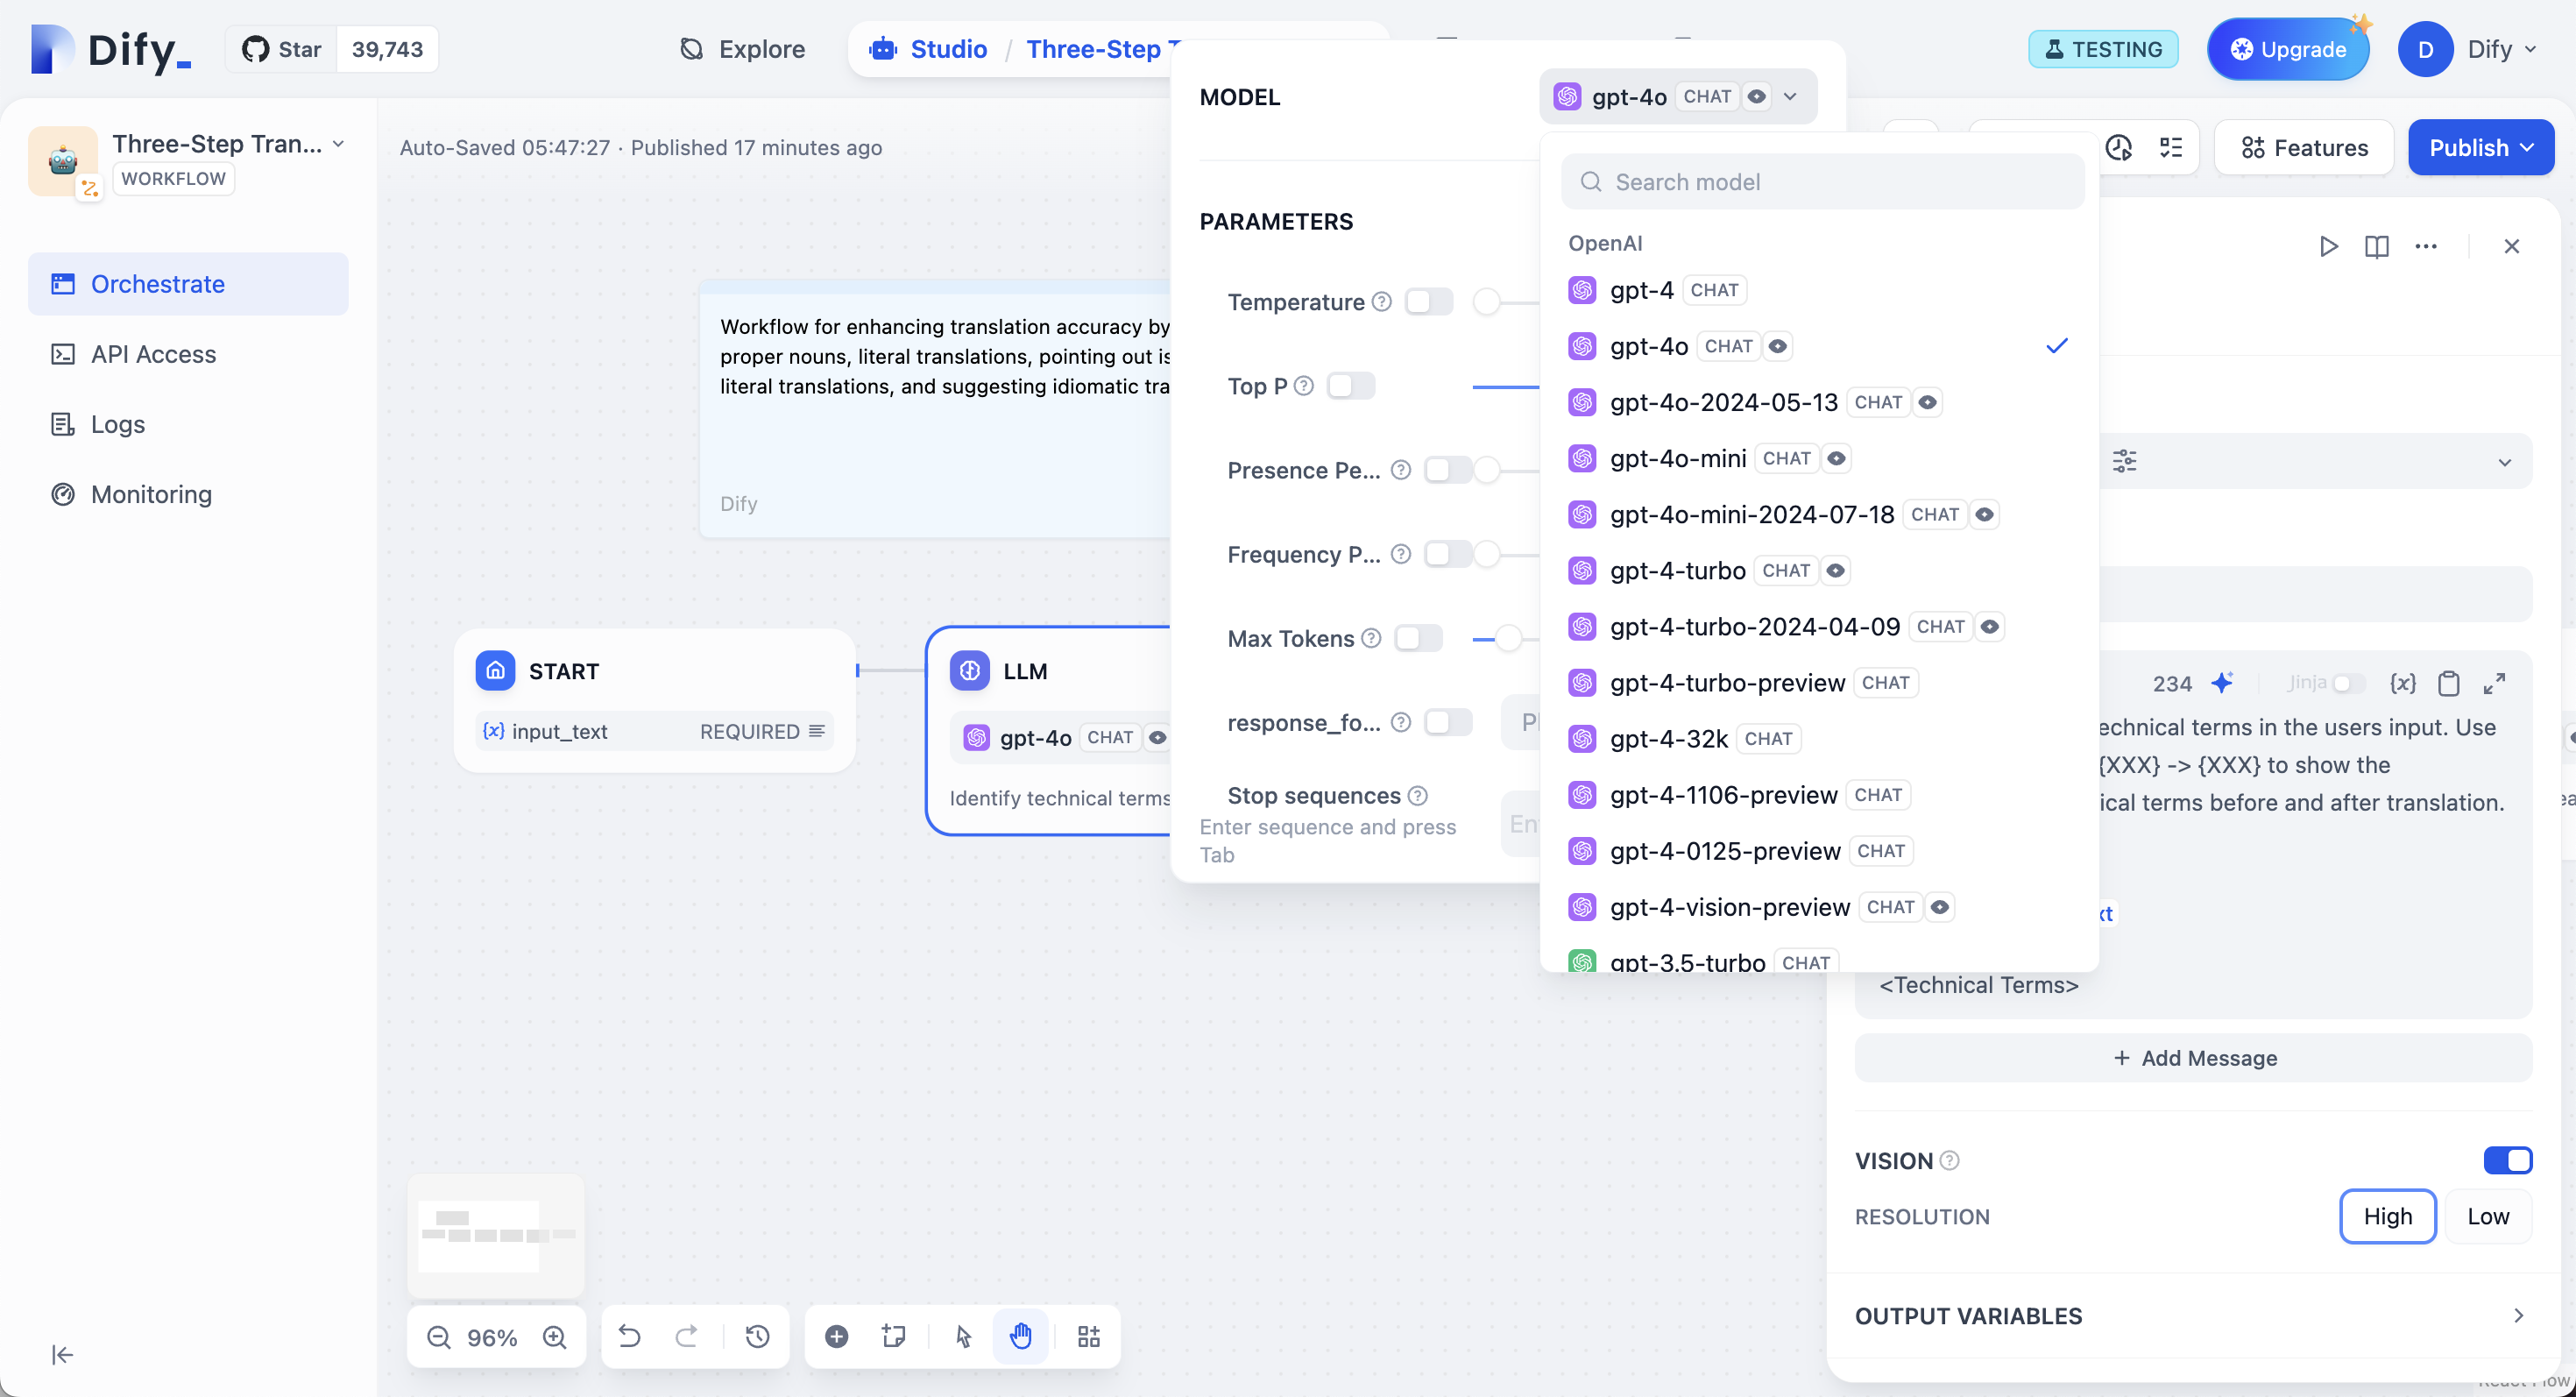Click the Max Tokens slider handle
The width and height of the screenshot is (2576, 1397).
pos(1508,638)
